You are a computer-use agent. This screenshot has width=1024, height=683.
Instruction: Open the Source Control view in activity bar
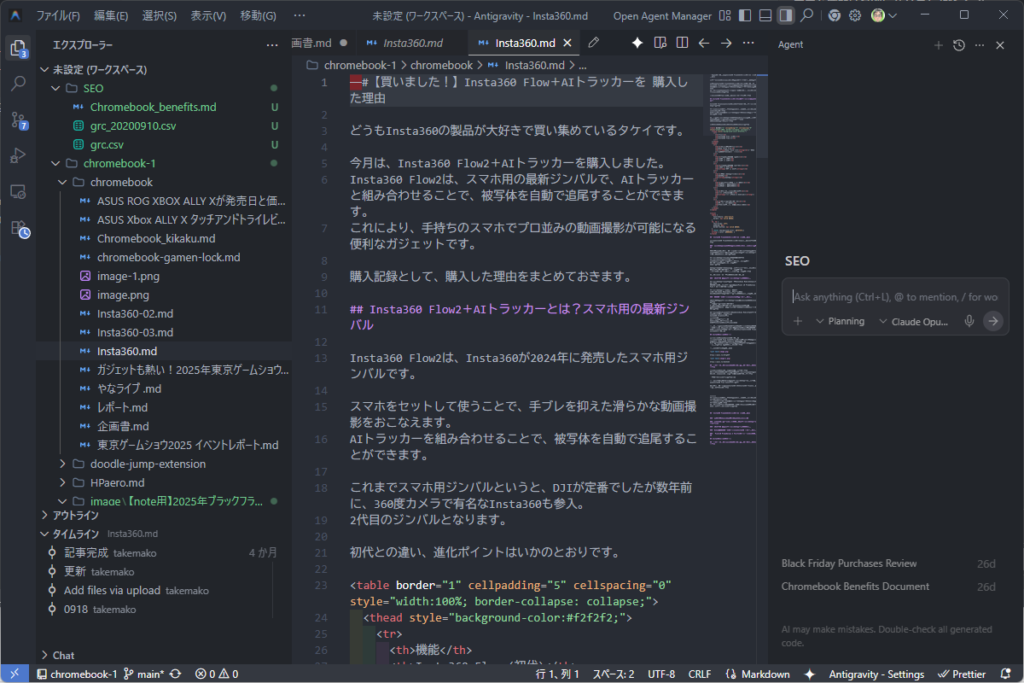18,120
